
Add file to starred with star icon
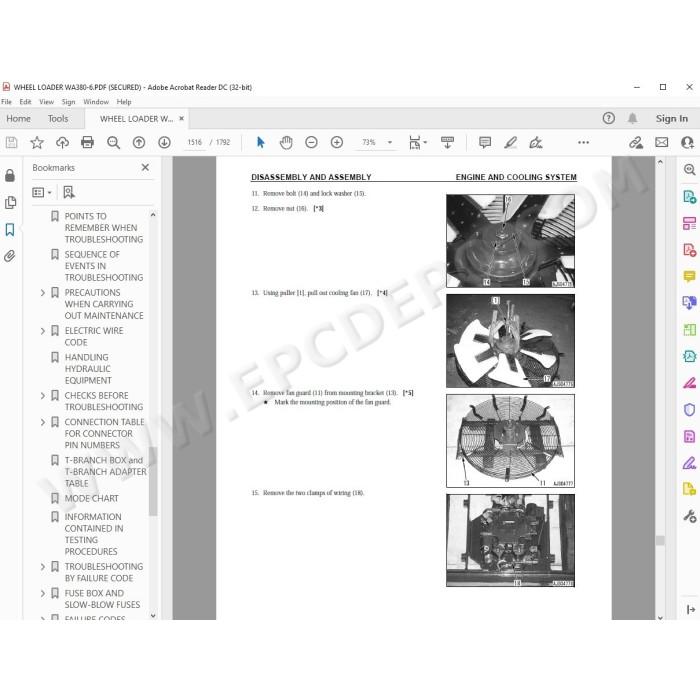pyautogui.click(x=37, y=142)
